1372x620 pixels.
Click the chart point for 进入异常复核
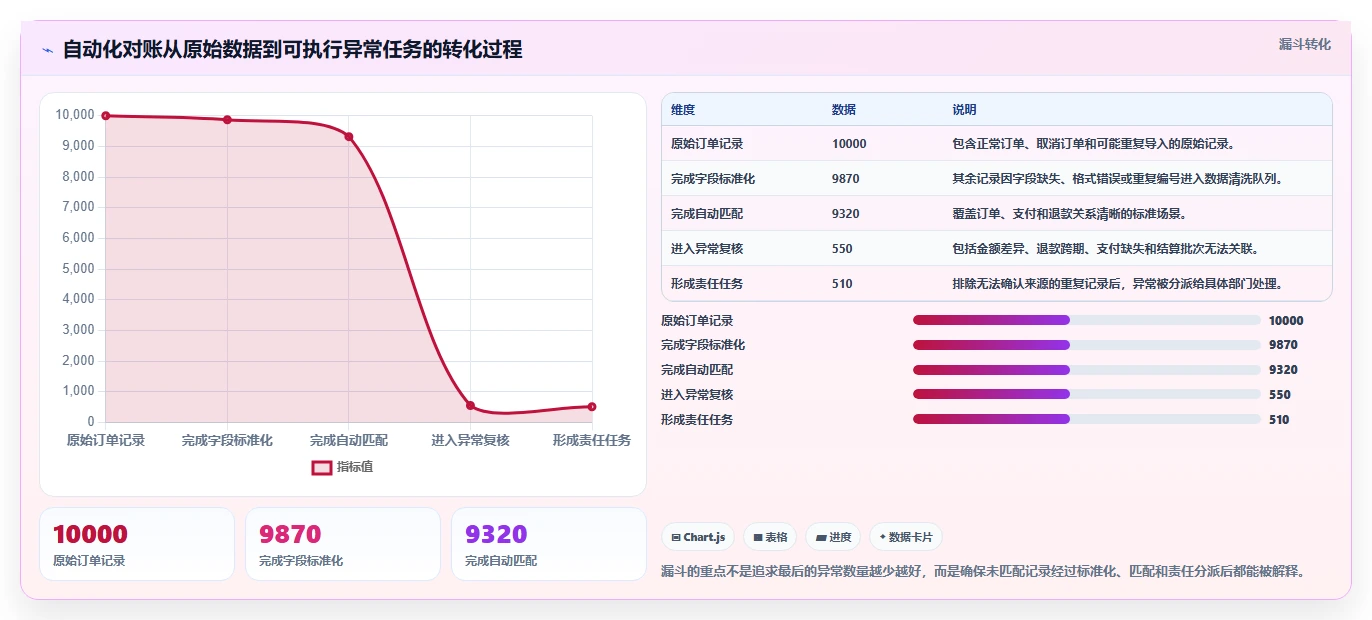470,405
